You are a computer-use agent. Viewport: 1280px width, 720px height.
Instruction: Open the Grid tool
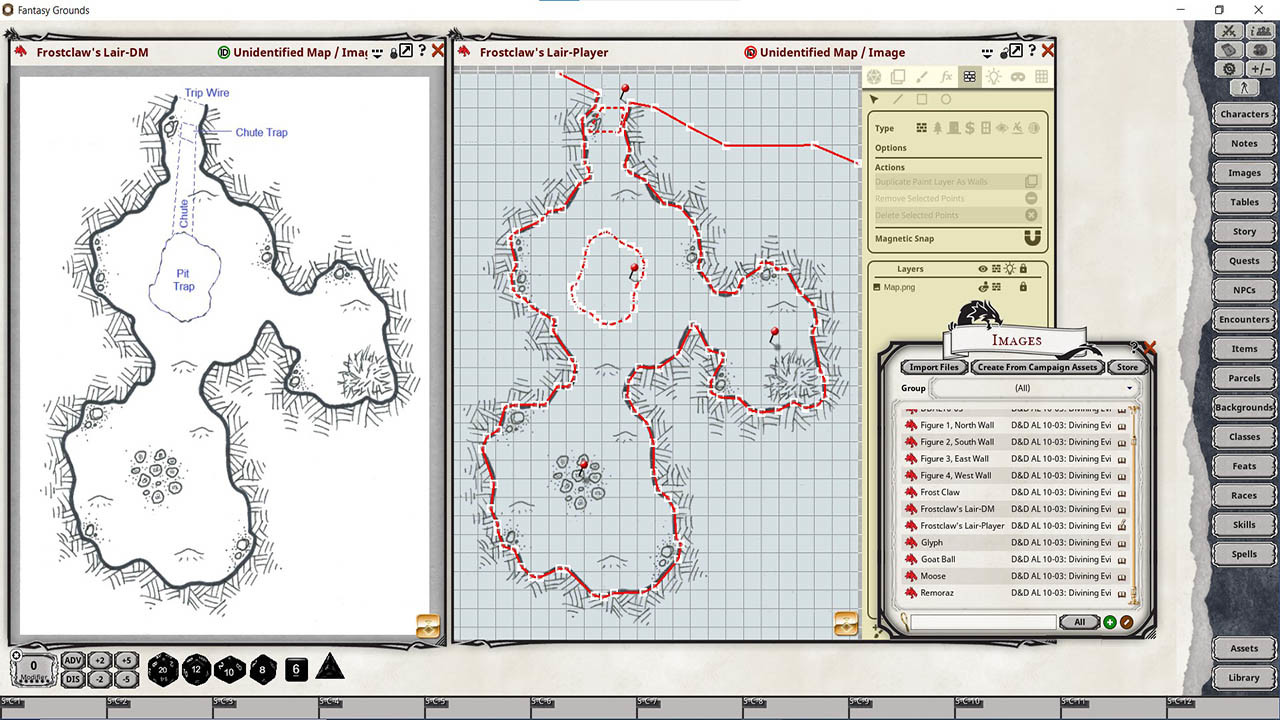click(1041, 76)
